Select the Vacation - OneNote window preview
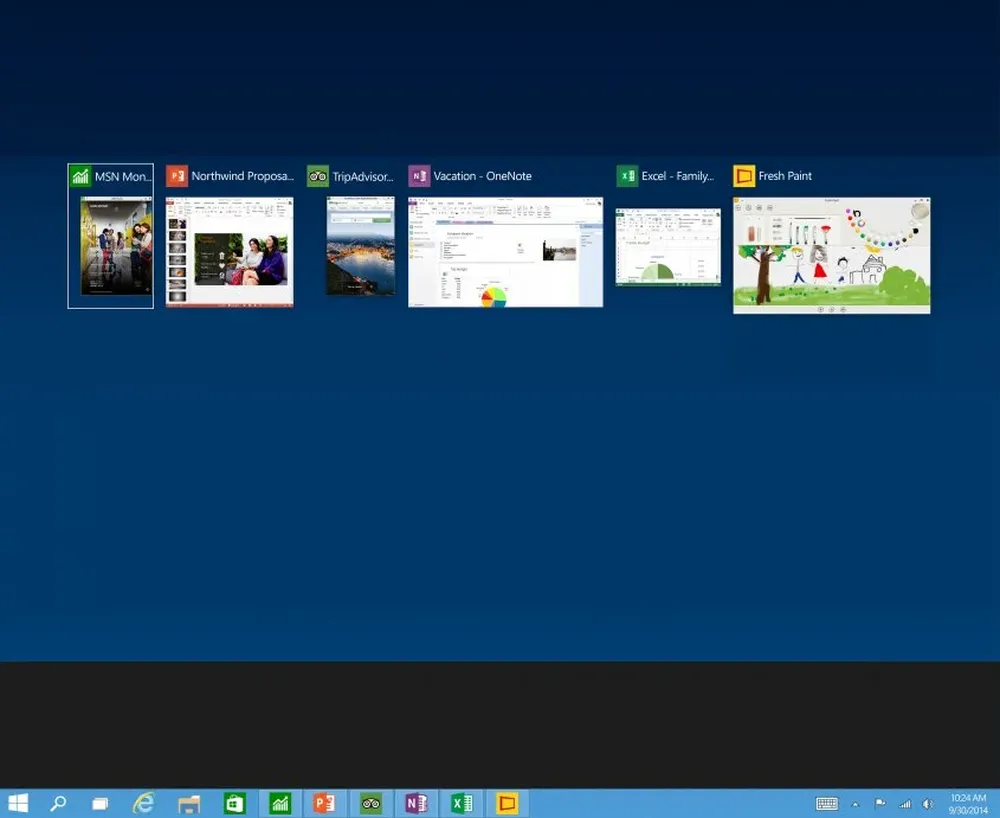The image size is (1000, 818). [505, 252]
